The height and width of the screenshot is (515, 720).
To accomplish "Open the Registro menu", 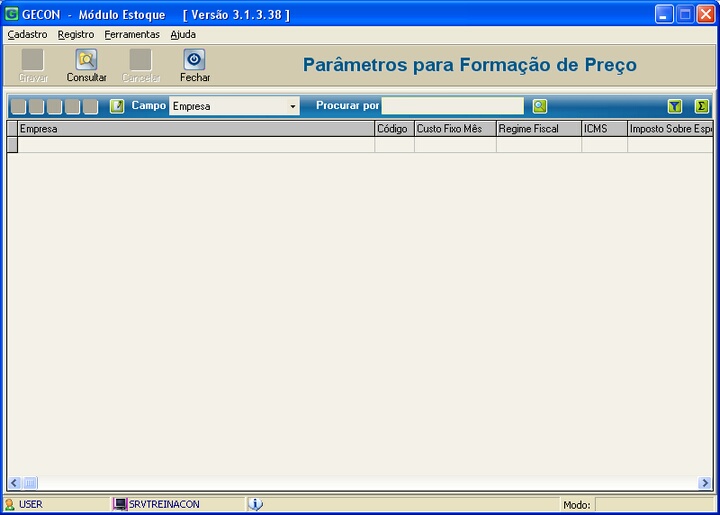I will tap(76, 34).
